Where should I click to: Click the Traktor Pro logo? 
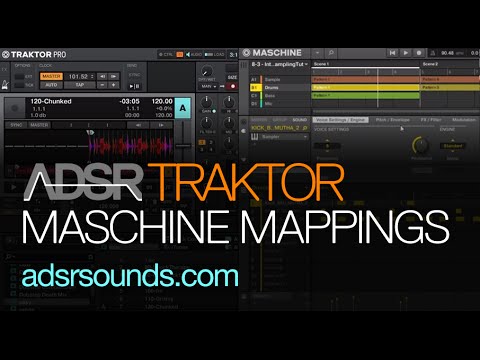click(34, 54)
